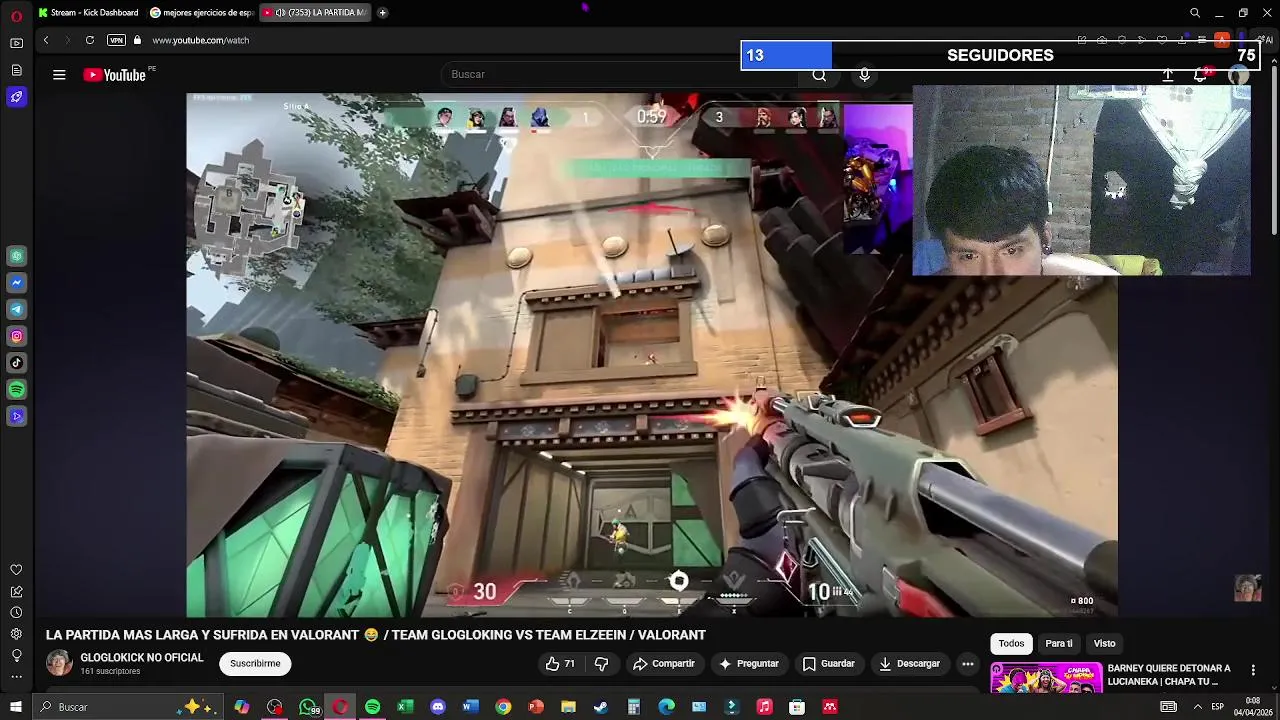Select the Todos filter chip
1280x720 pixels.
(x=1011, y=644)
